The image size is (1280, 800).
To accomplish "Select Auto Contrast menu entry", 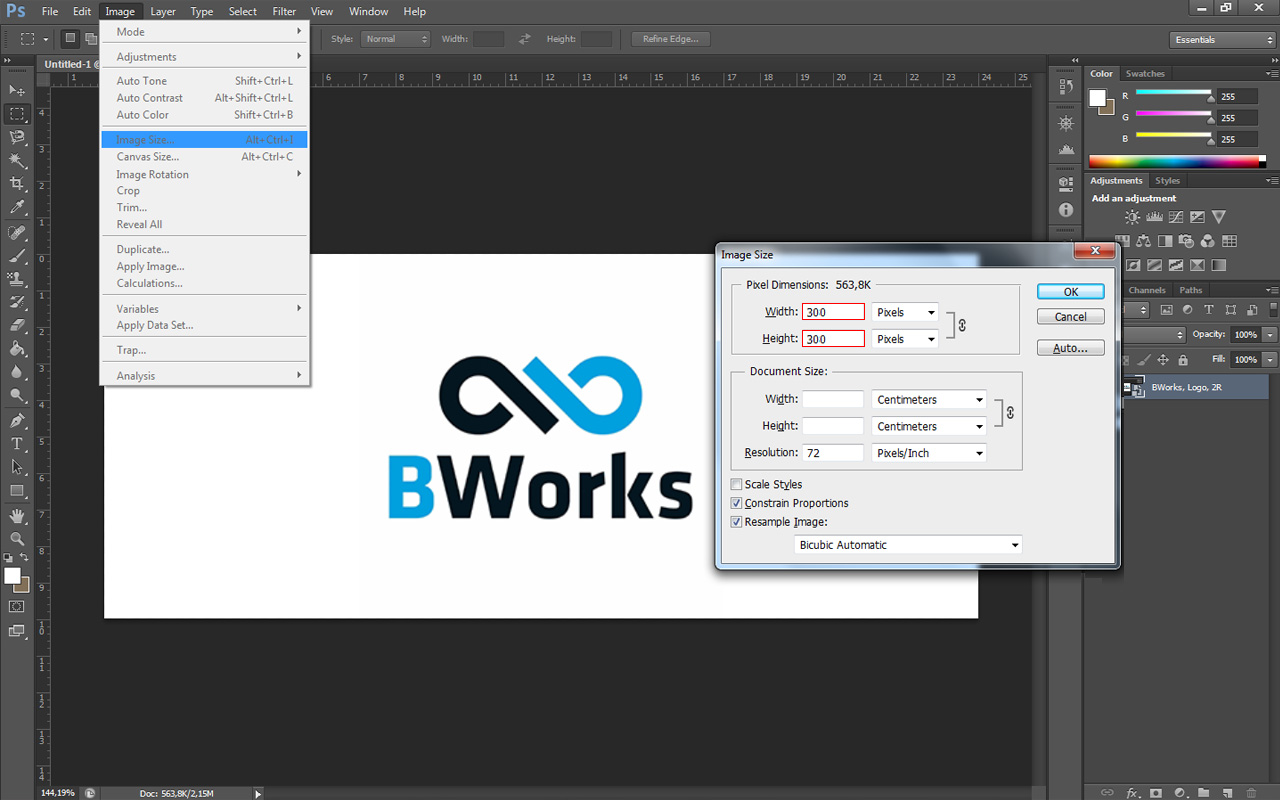I will point(204,98).
